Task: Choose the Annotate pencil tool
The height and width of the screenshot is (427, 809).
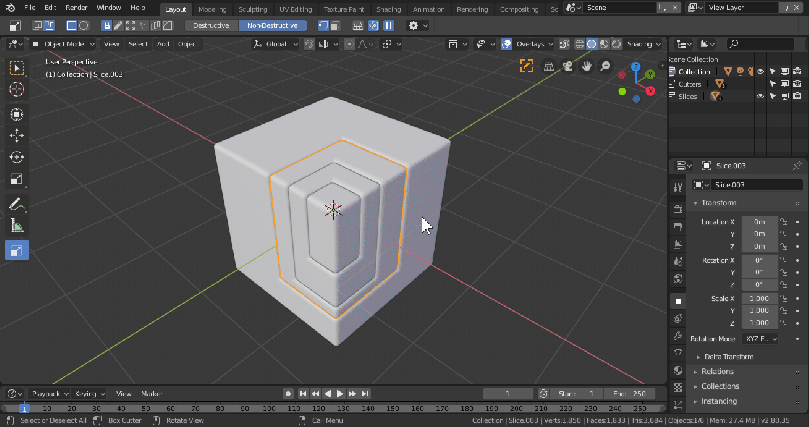Action: [x=17, y=204]
